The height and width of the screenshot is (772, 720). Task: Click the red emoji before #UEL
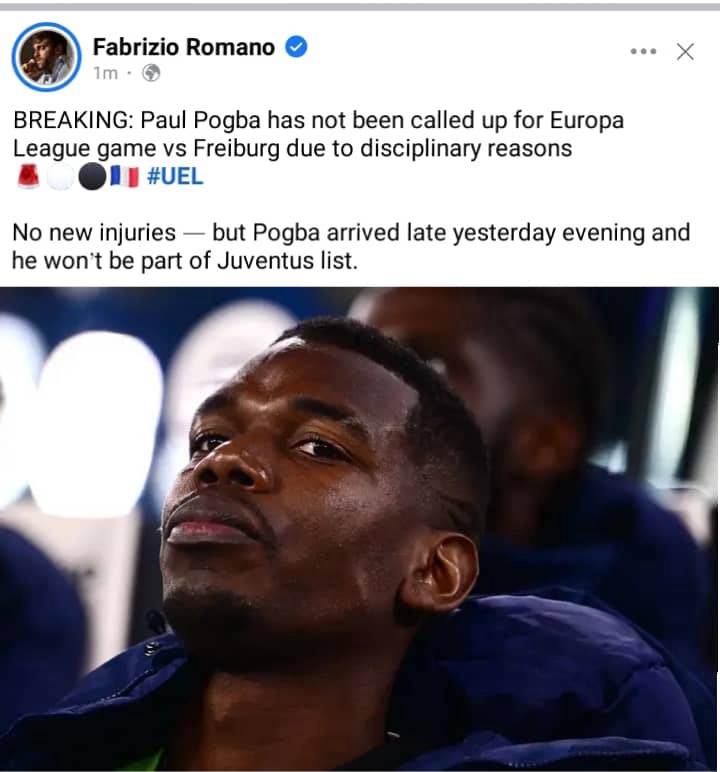tap(28, 176)
